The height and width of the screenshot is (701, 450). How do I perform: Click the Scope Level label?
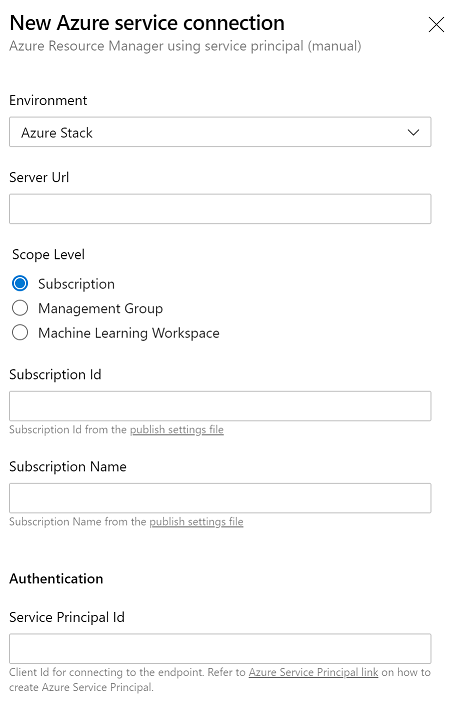pos(48,254)
